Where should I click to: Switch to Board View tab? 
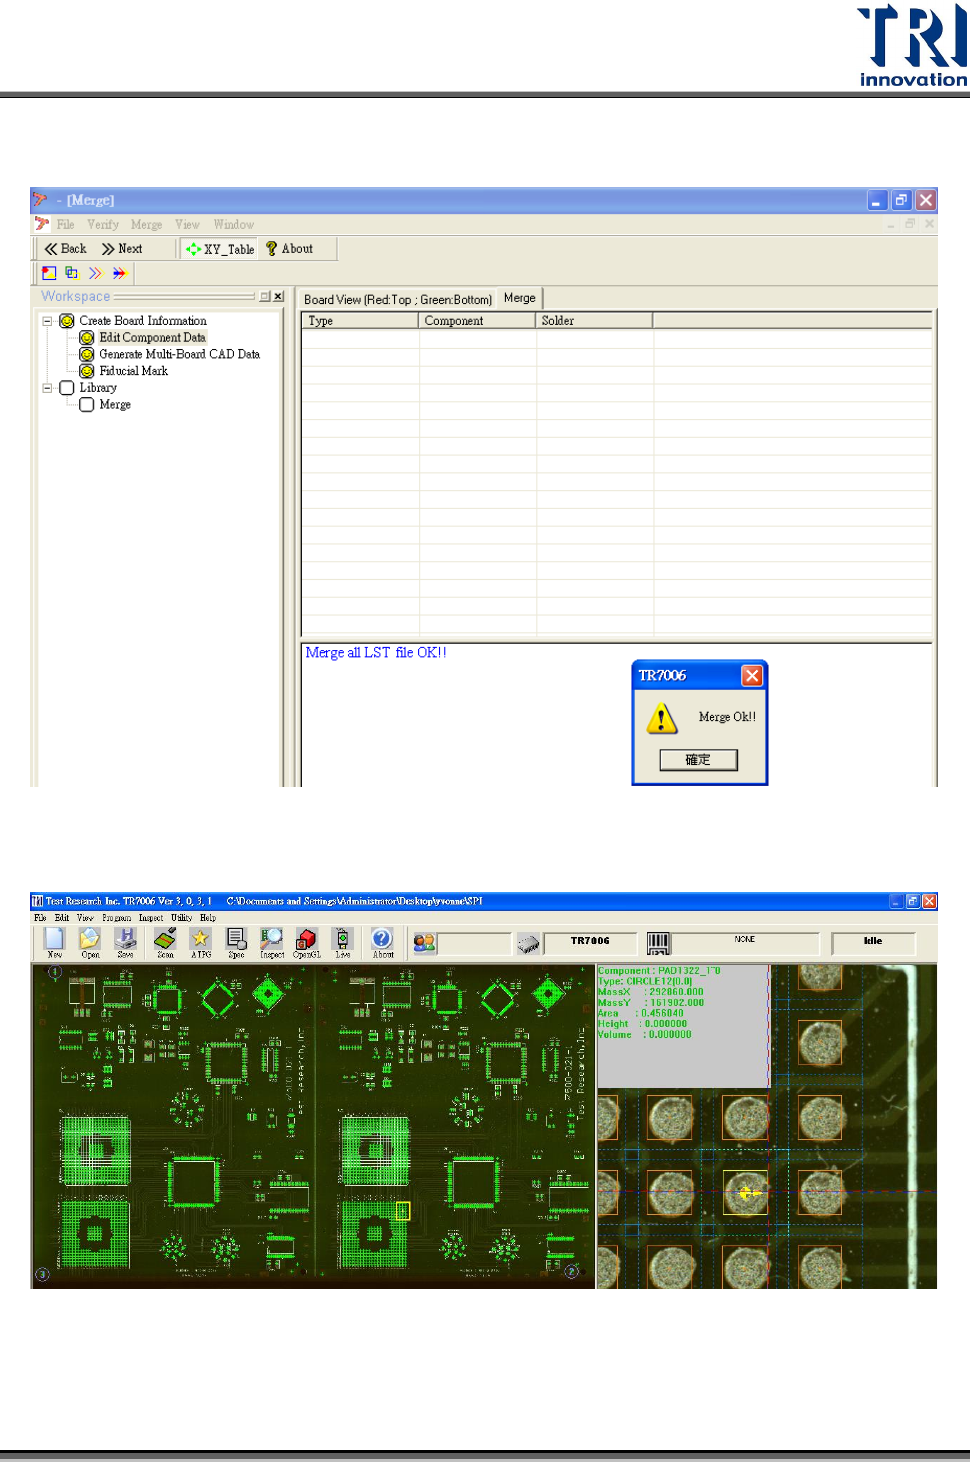[x=398, y=299]
